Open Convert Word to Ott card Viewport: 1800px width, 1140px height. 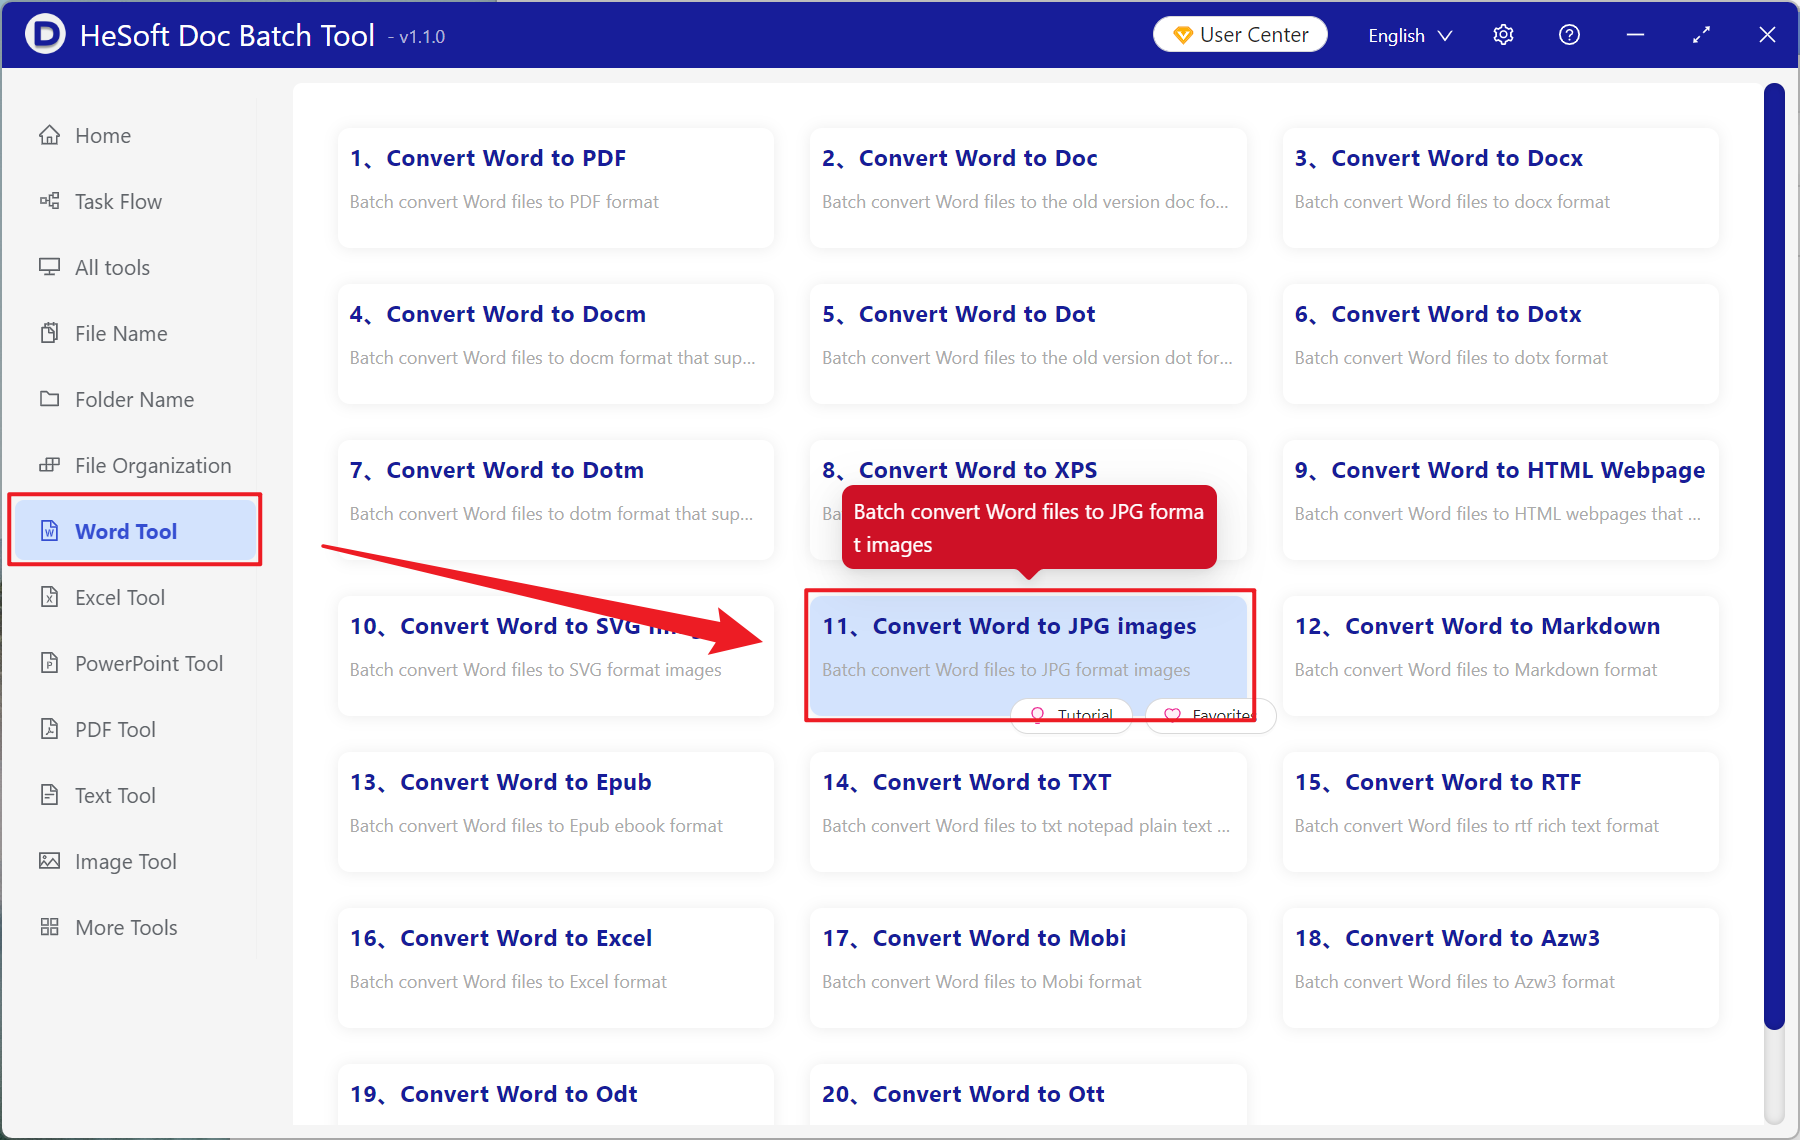pyautogui.click(x=1028, y=1094)
